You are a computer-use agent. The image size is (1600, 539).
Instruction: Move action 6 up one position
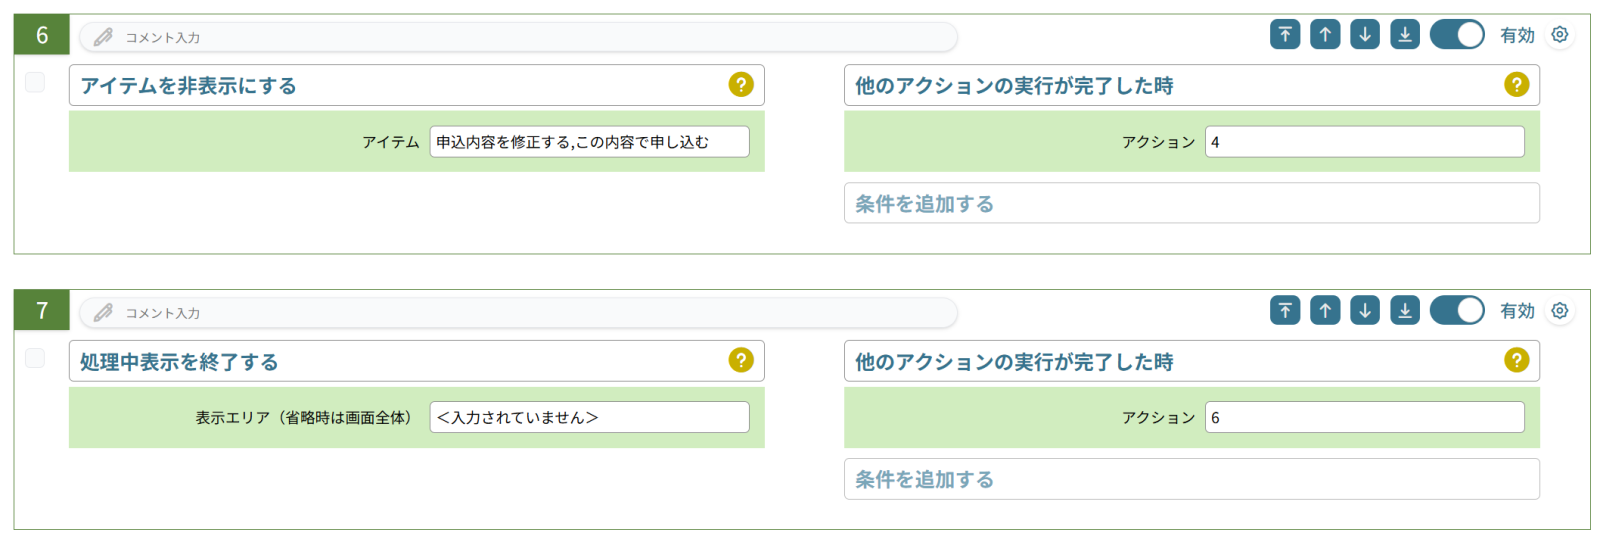click(x=1325, y=35)
